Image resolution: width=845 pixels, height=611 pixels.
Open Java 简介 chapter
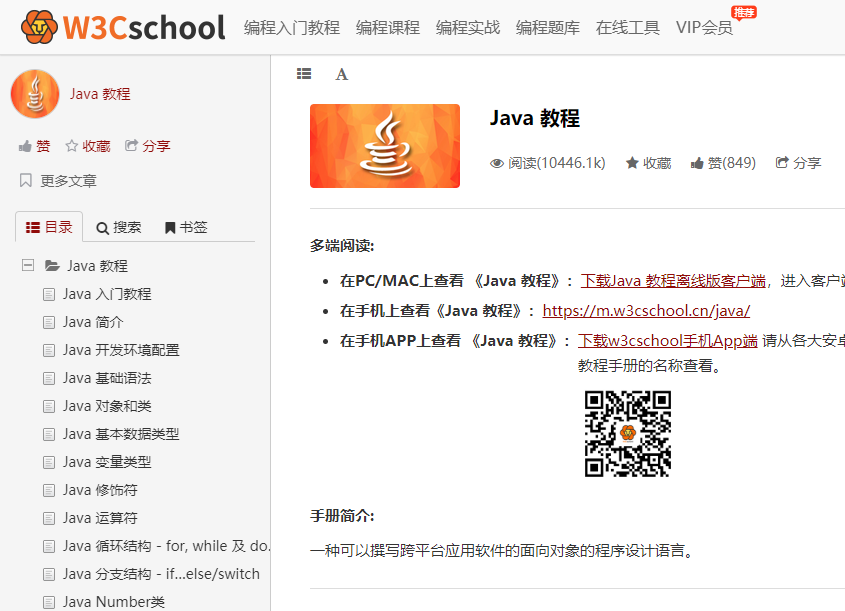pos(93,322)
